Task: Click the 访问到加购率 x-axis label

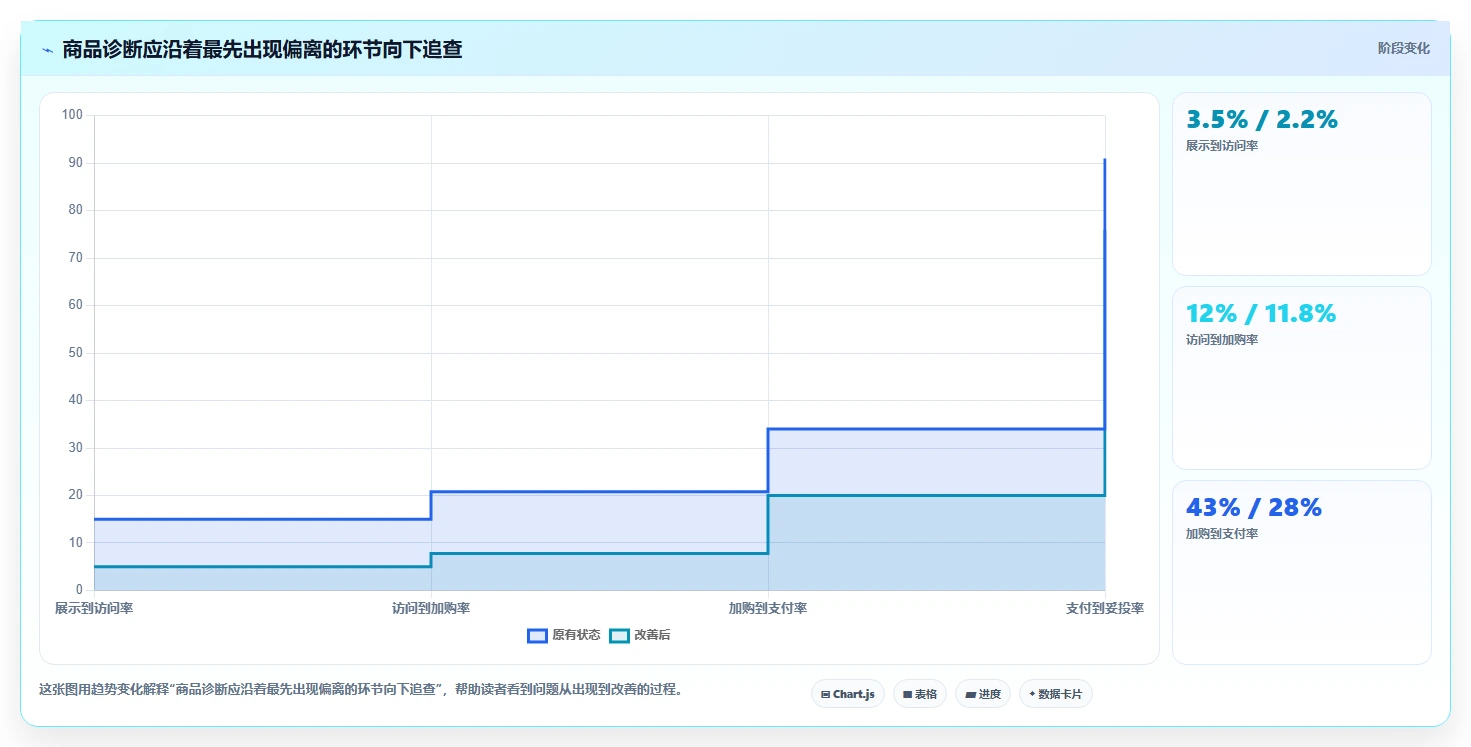Action: click(431, 608)
